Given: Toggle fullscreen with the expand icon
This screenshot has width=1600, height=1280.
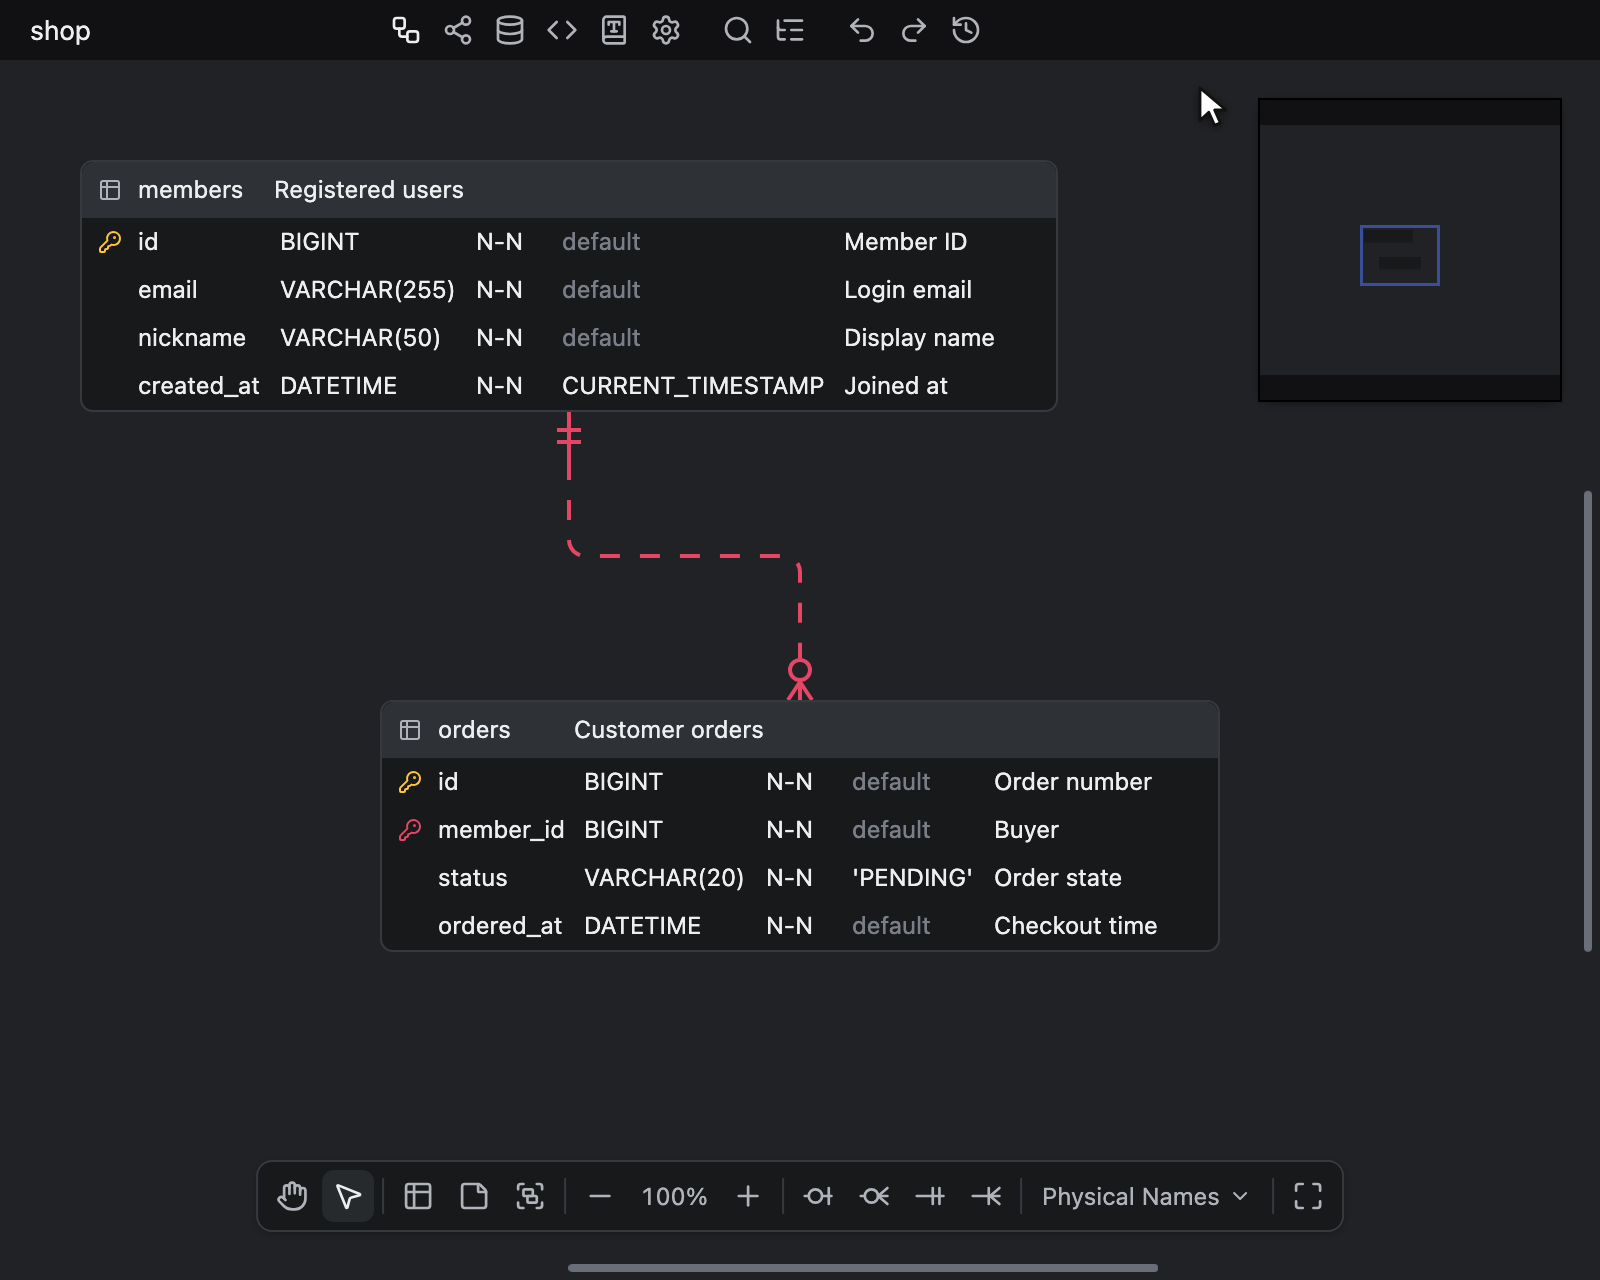Looking at the screenshot, I should click(1308, 1196).
